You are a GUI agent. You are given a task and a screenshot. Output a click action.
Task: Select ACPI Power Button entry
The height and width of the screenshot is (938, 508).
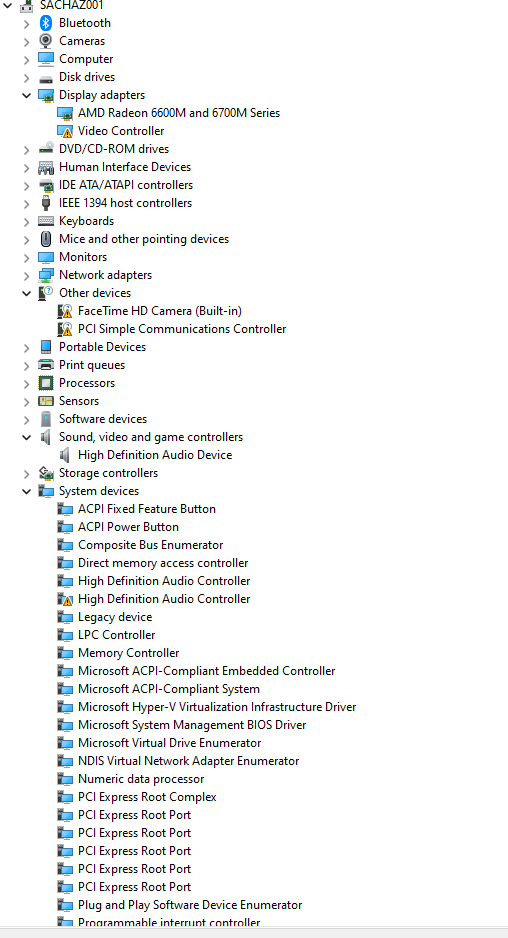[128, 526]
